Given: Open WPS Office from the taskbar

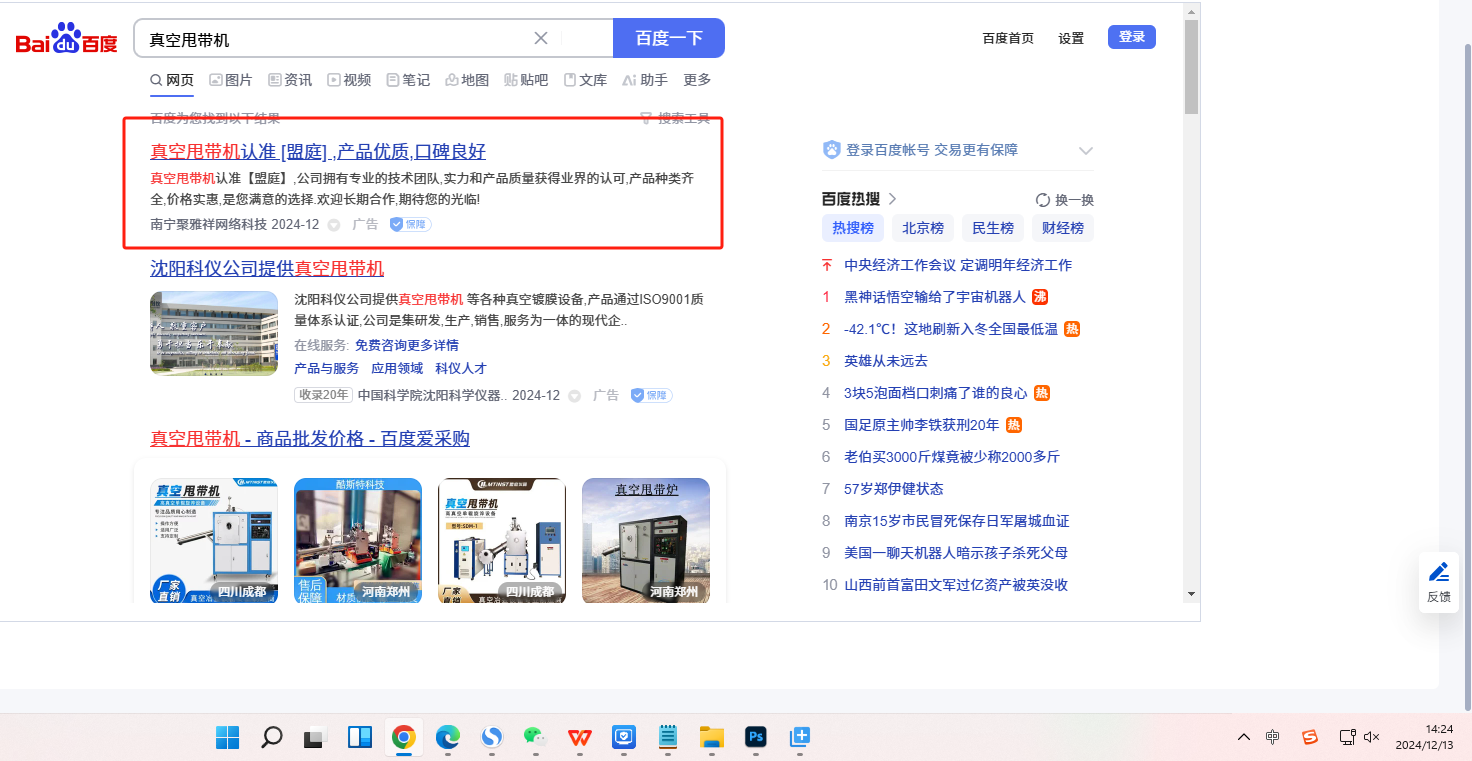Looking at the screenshot, I should pyautogui.click(x=579, y=738).
